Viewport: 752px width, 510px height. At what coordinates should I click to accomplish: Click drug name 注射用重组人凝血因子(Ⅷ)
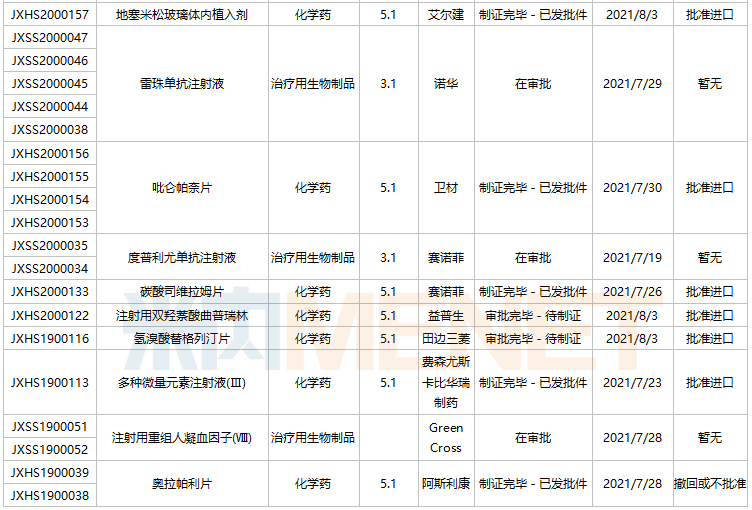click(x=182, y=438)
